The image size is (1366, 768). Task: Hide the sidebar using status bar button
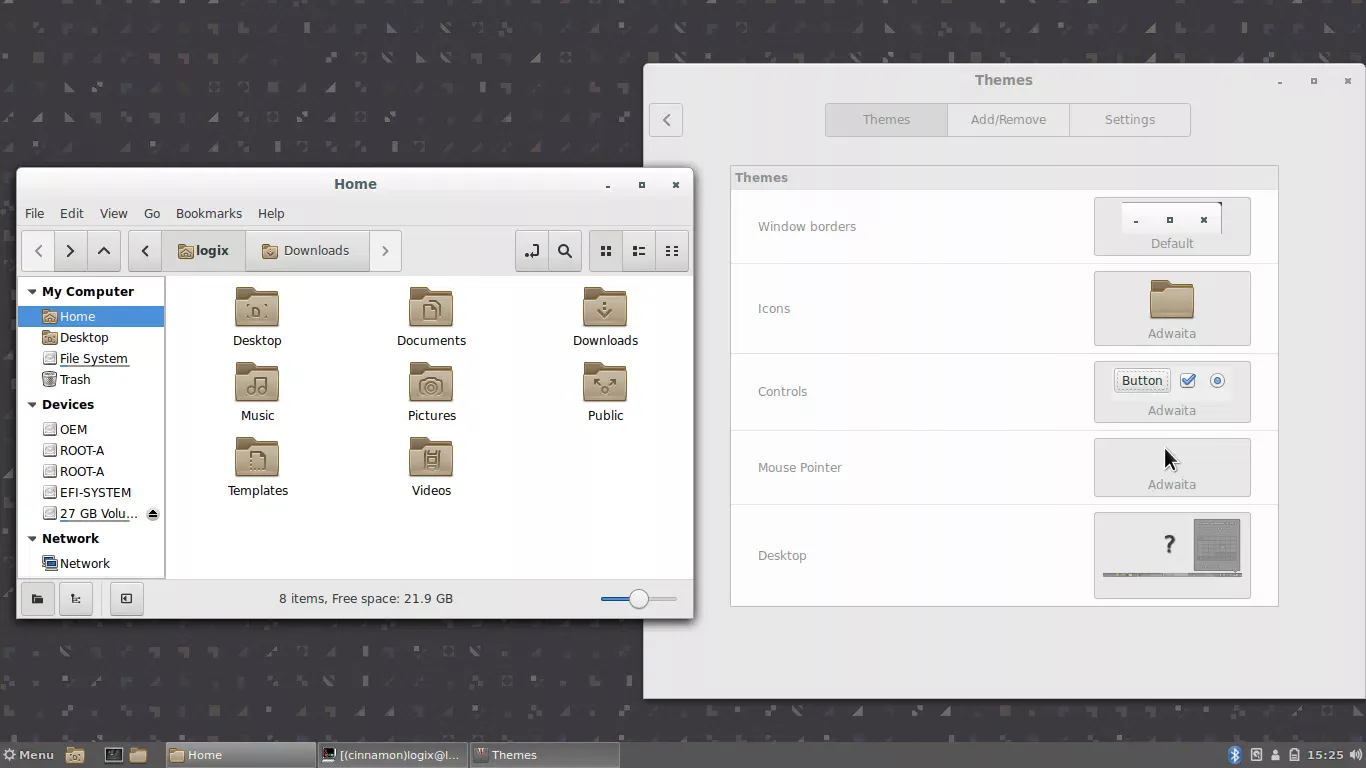[x=126, y=599]
